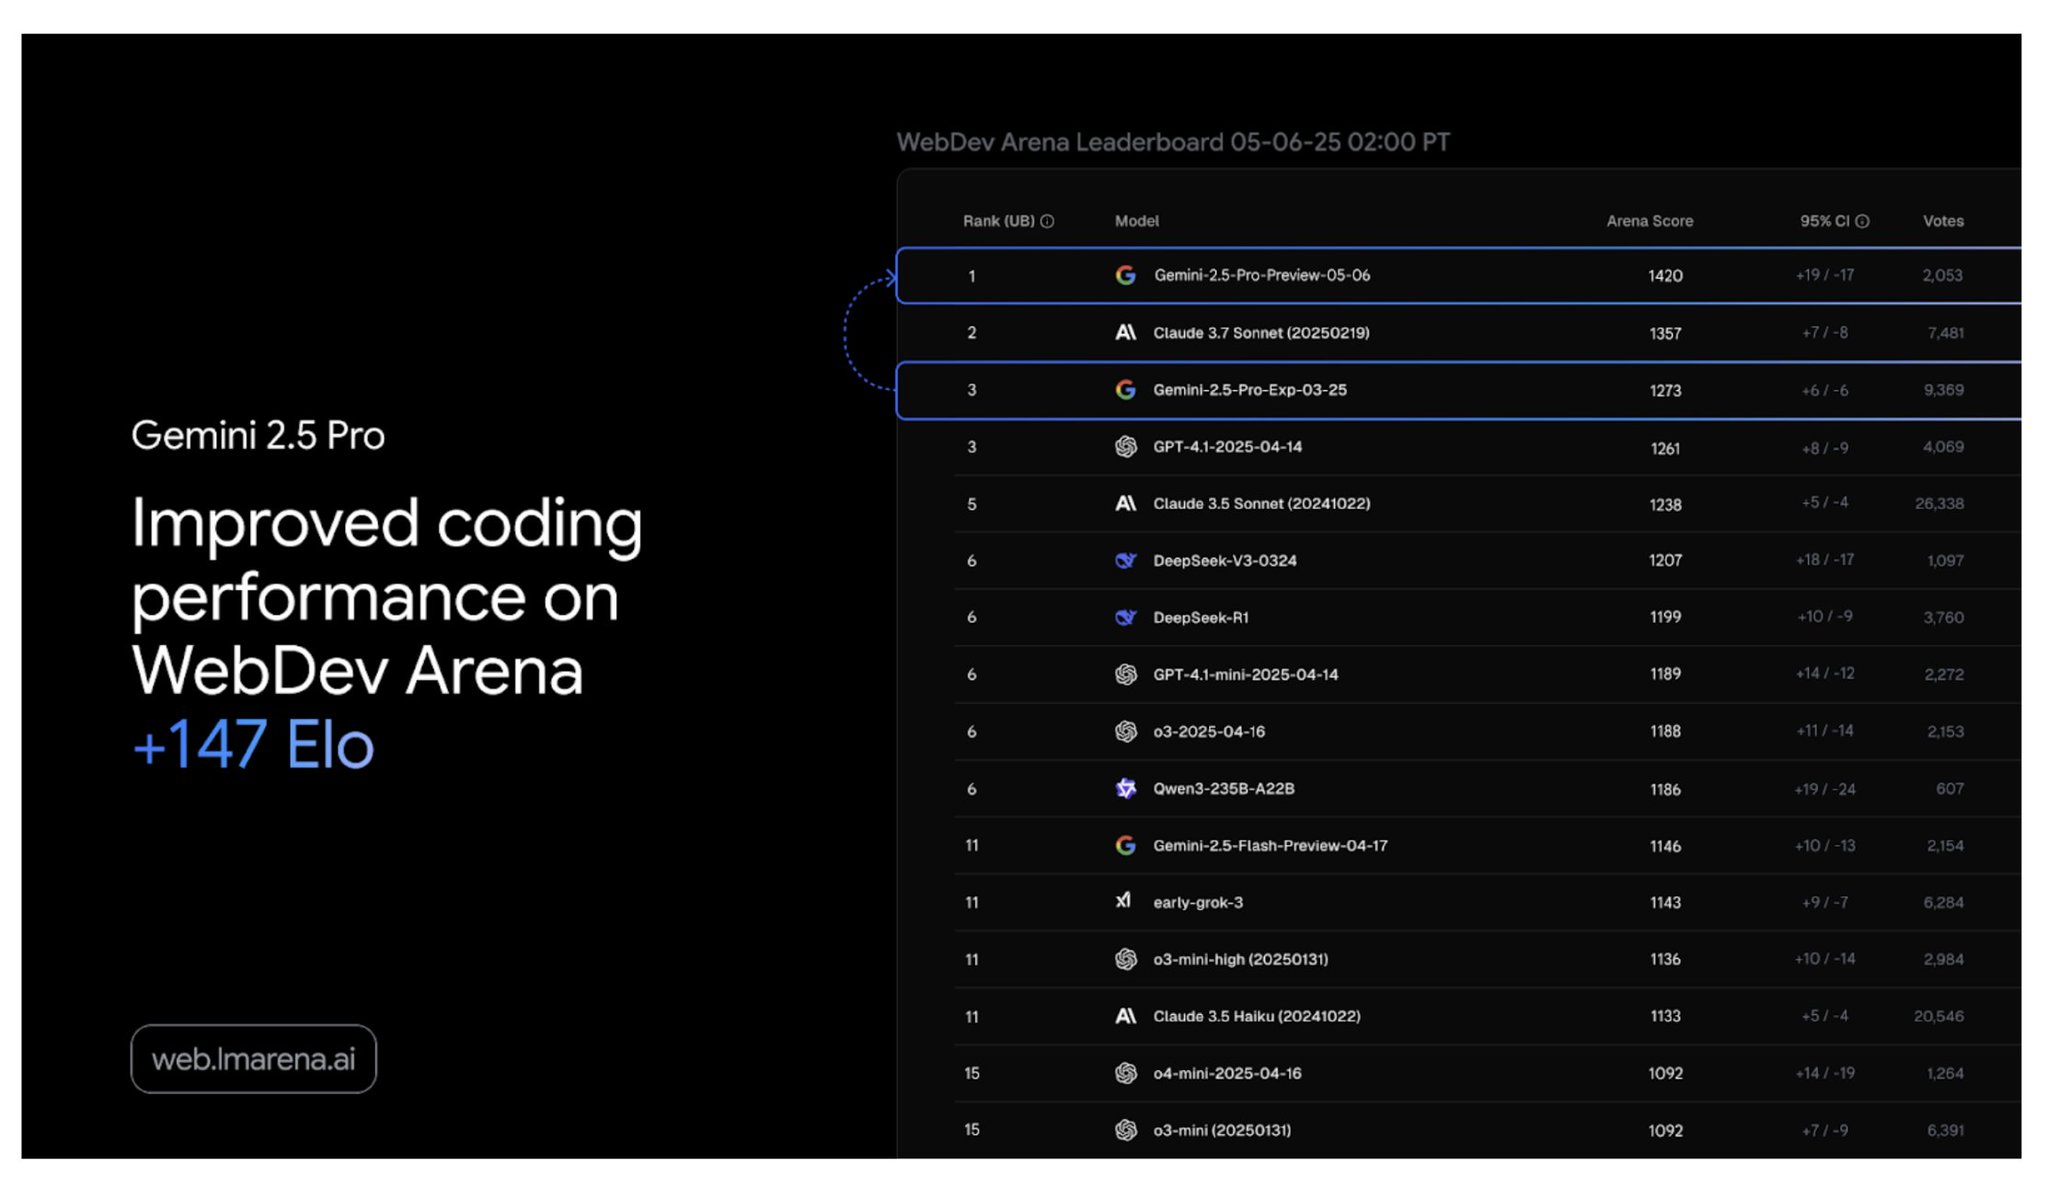Image resolution: width=2048 pixels, height=1200 pixels.
Task: Click xAI logo beside early-grok-3
Action: point(1123,901)
